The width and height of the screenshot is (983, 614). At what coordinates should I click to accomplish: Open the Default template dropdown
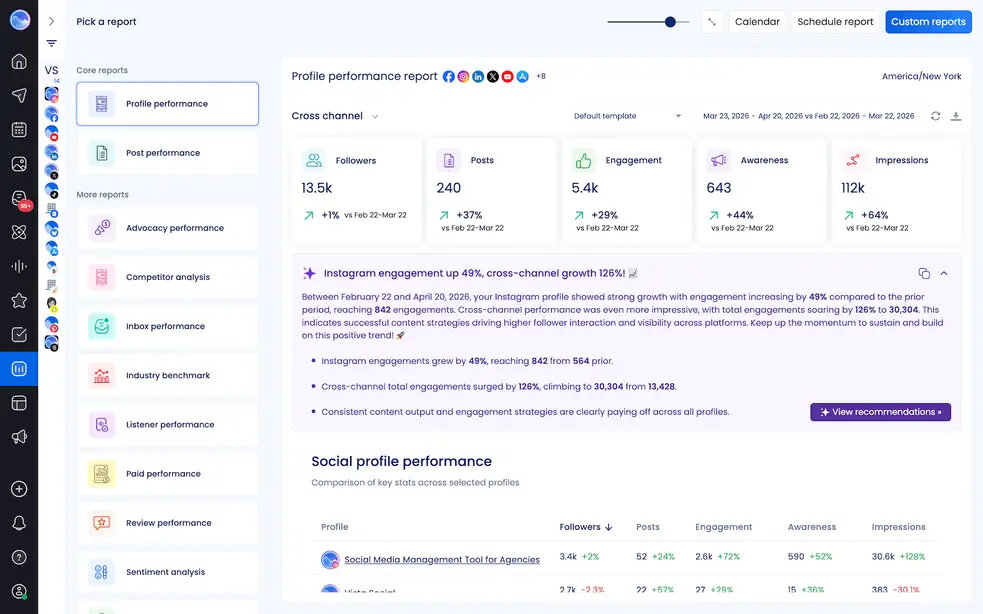tap(627, 116)
